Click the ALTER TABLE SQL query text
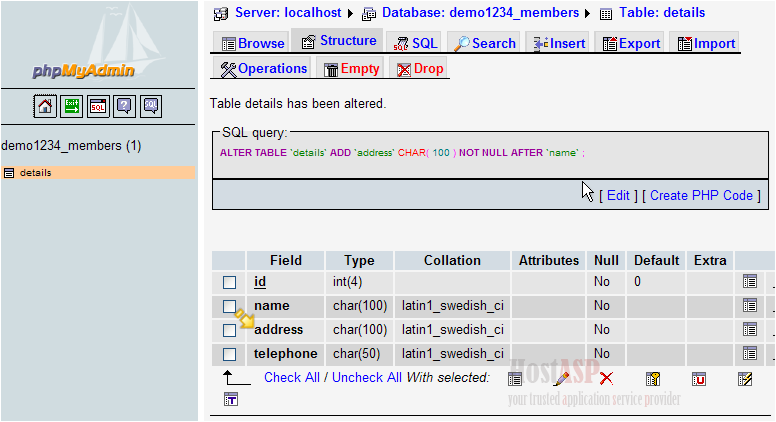The width and height of the screenshot is (776, 422). 402,153
